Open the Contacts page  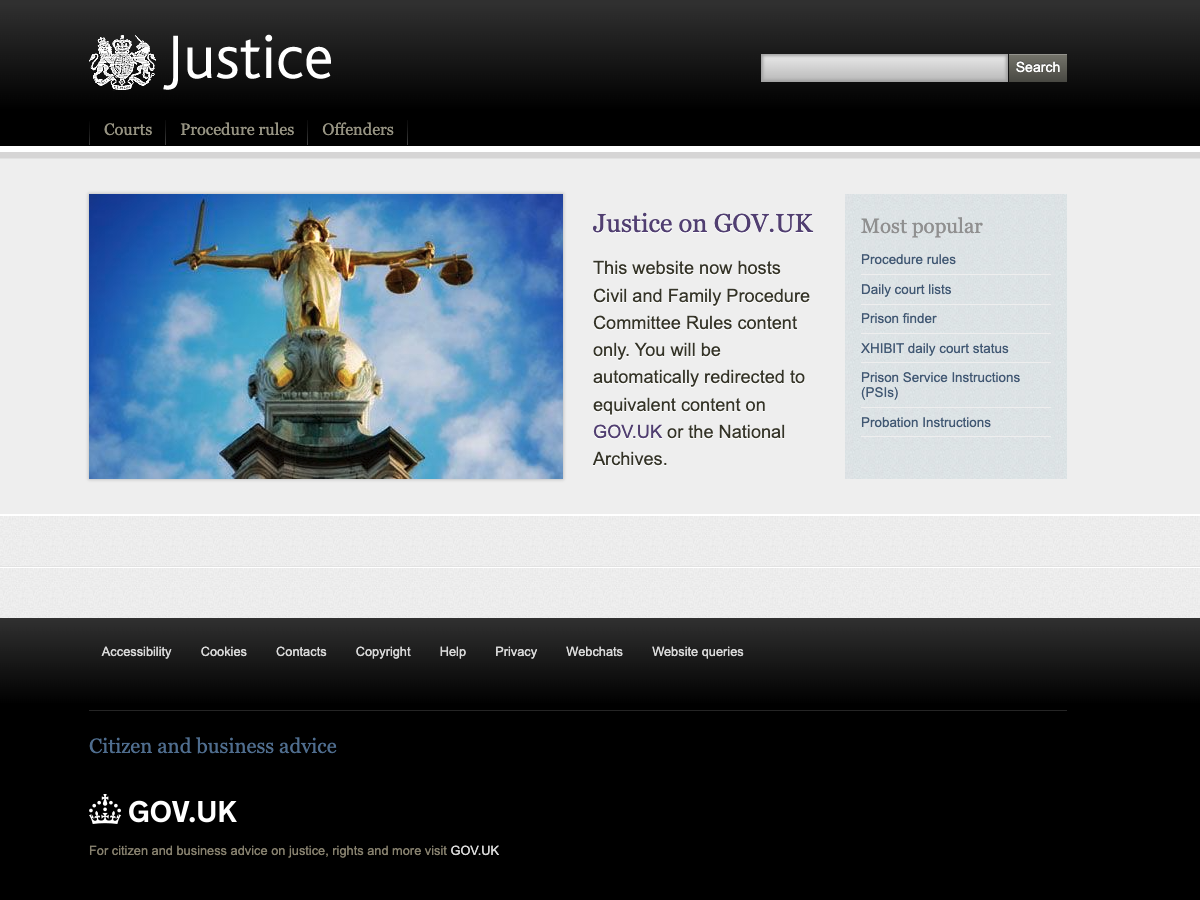tap(301, 651)
